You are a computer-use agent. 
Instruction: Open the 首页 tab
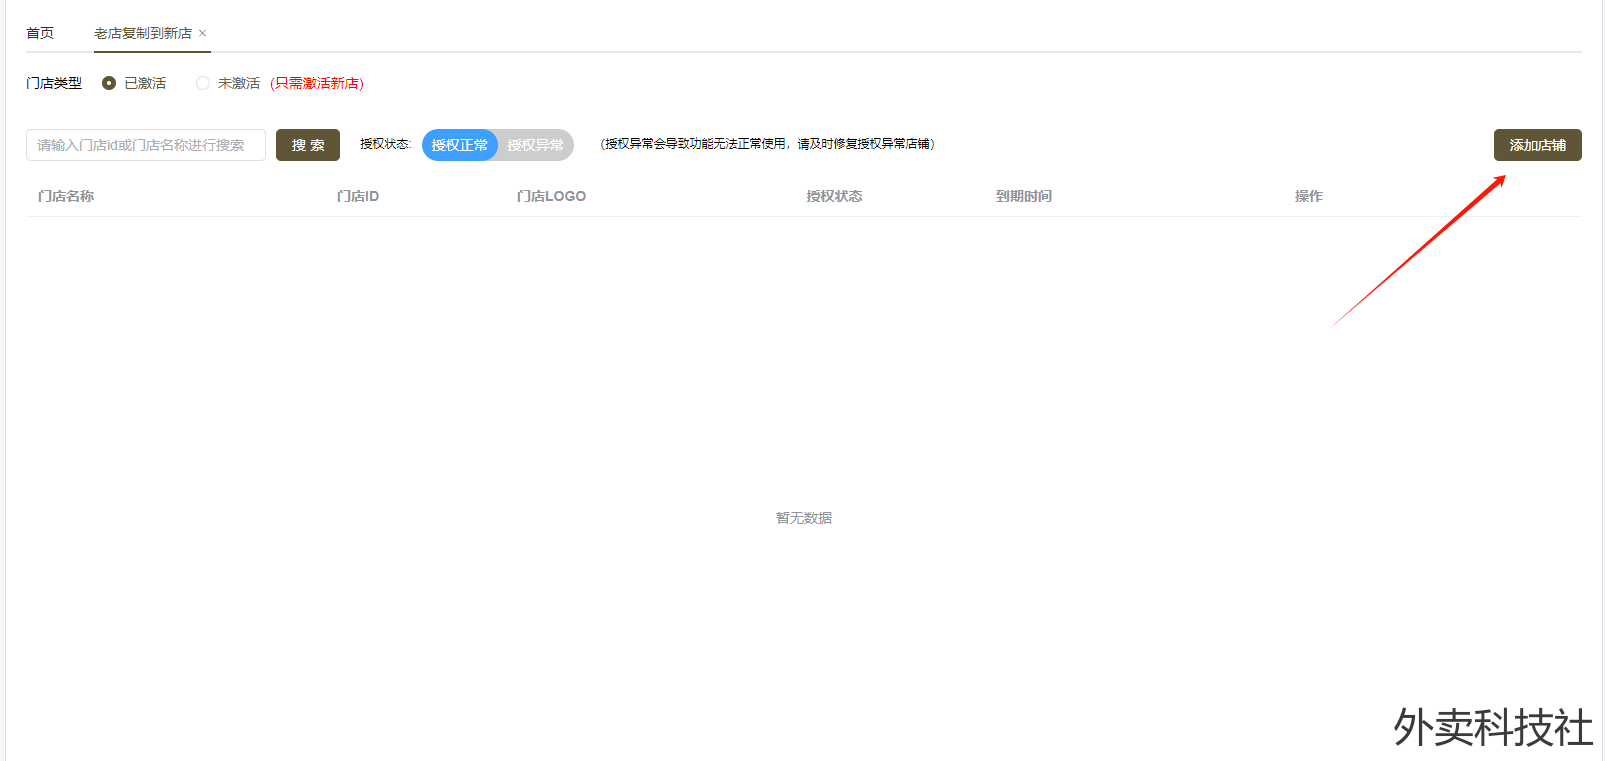pos(40,33)
